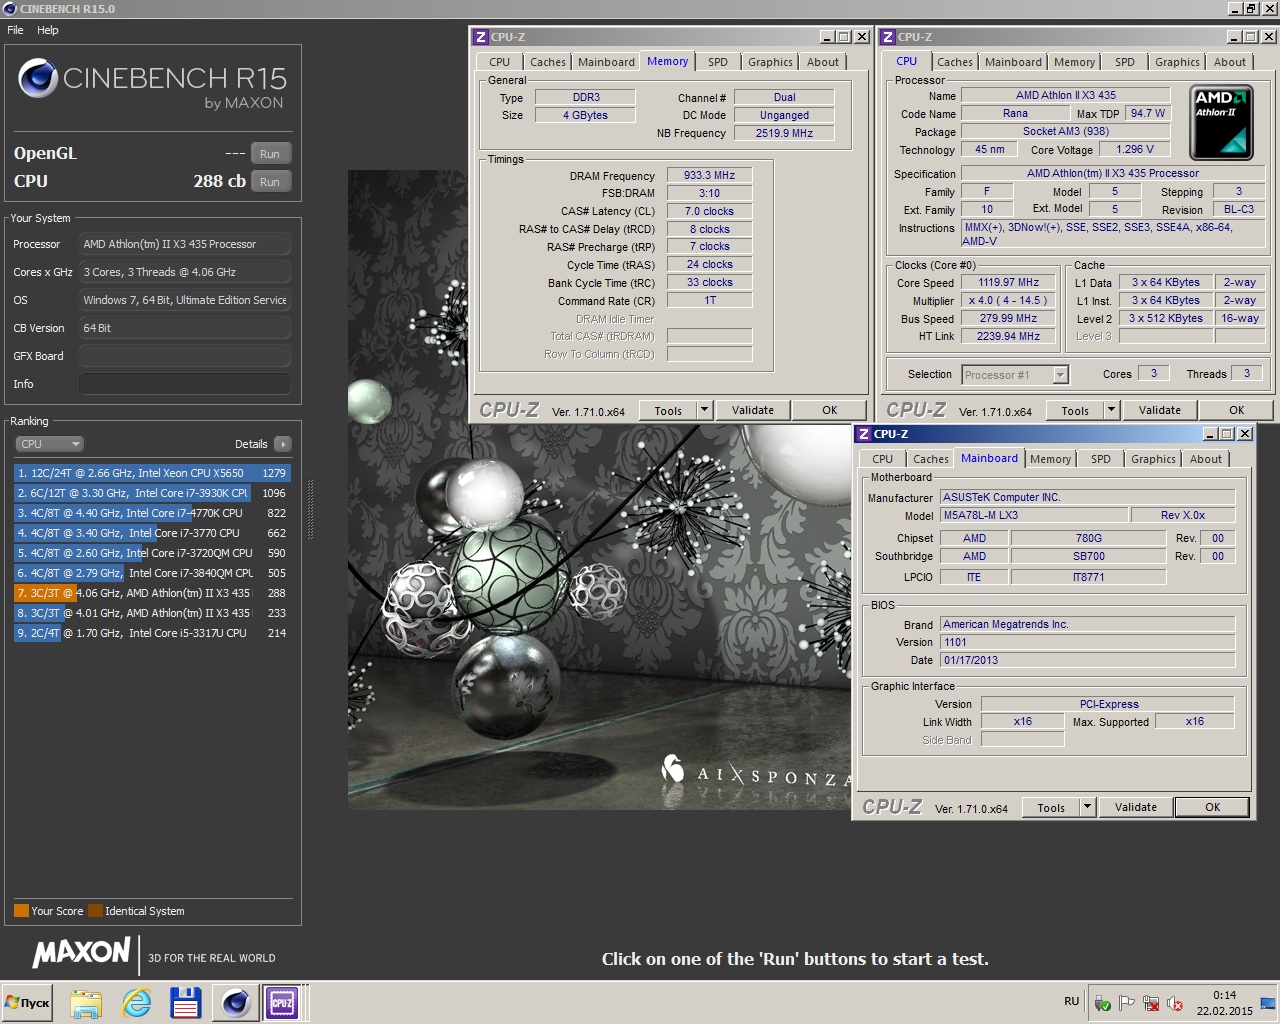This screenshot has width=1280, height=1024.
Task: Click the Identical System brown legend swatch
Action: 95,911
